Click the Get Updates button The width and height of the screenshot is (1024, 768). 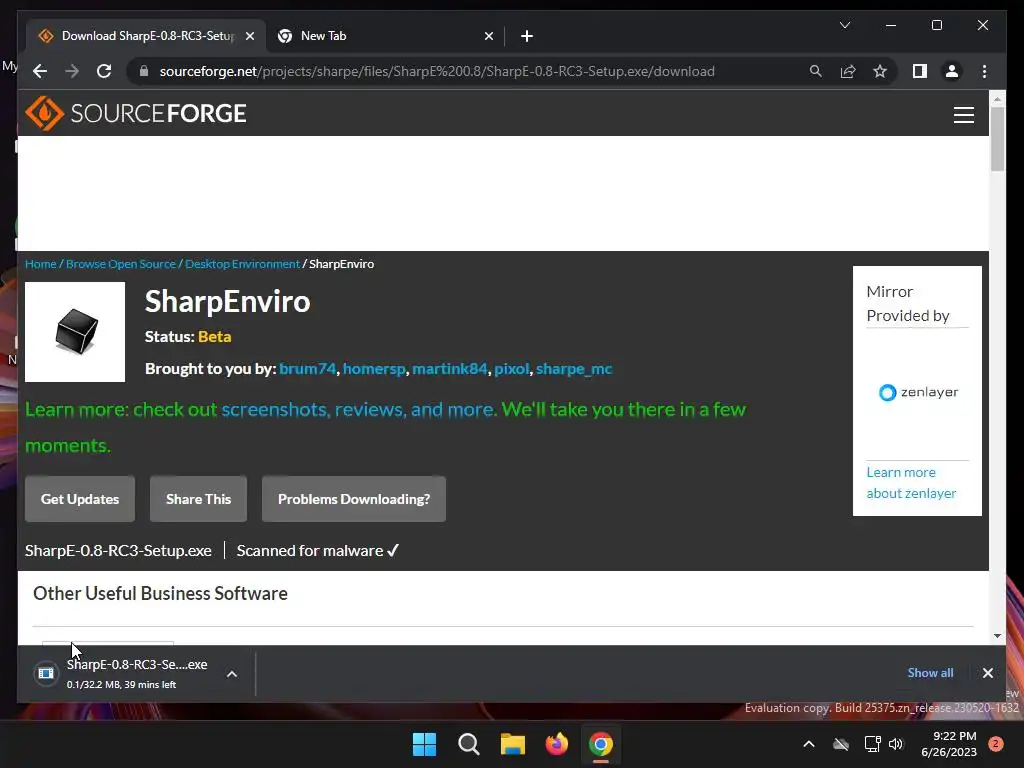click(80, 499)
